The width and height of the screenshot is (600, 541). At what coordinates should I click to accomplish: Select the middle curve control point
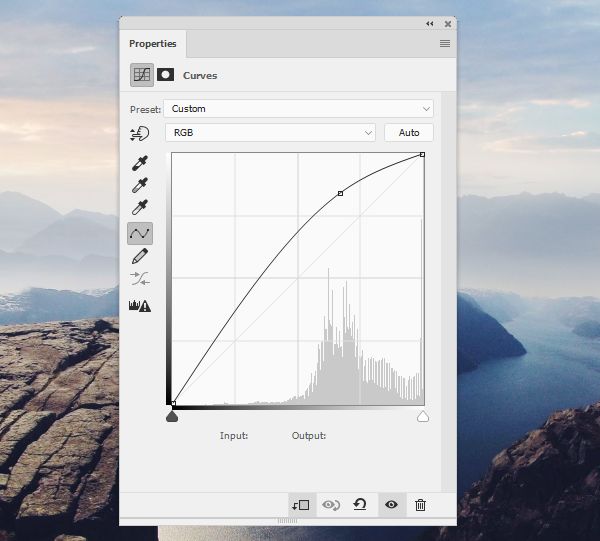pos(341,194)
